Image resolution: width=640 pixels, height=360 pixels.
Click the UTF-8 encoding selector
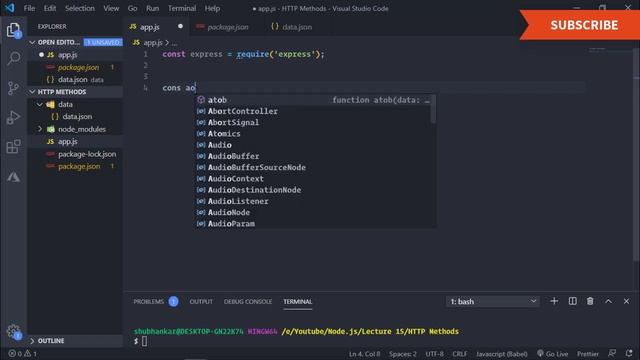coord(434,354)
